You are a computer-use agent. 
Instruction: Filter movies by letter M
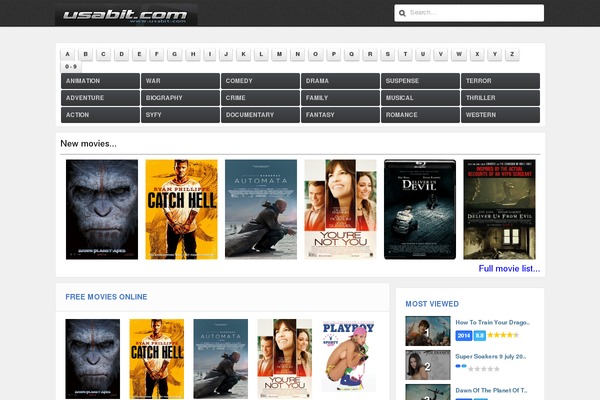coord(279,54)
